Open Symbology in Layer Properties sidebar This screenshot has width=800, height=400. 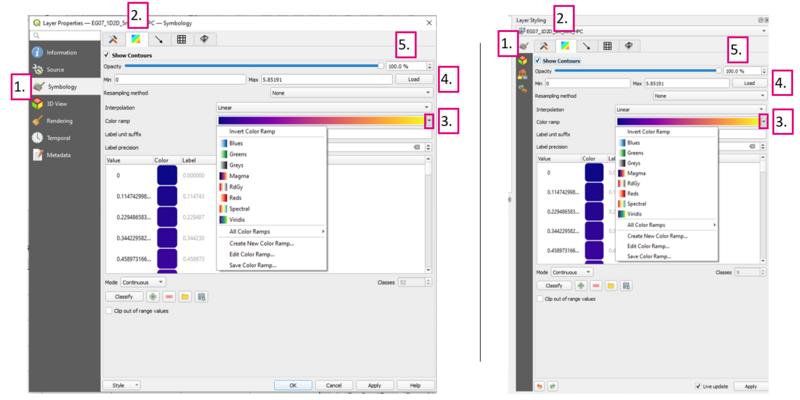(62, 87)
